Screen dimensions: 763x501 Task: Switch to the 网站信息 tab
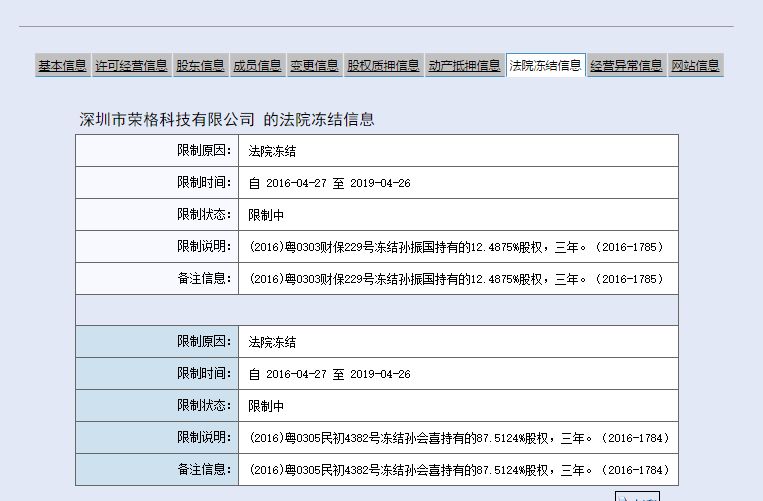pyautogui.click(x=695, y=66)
